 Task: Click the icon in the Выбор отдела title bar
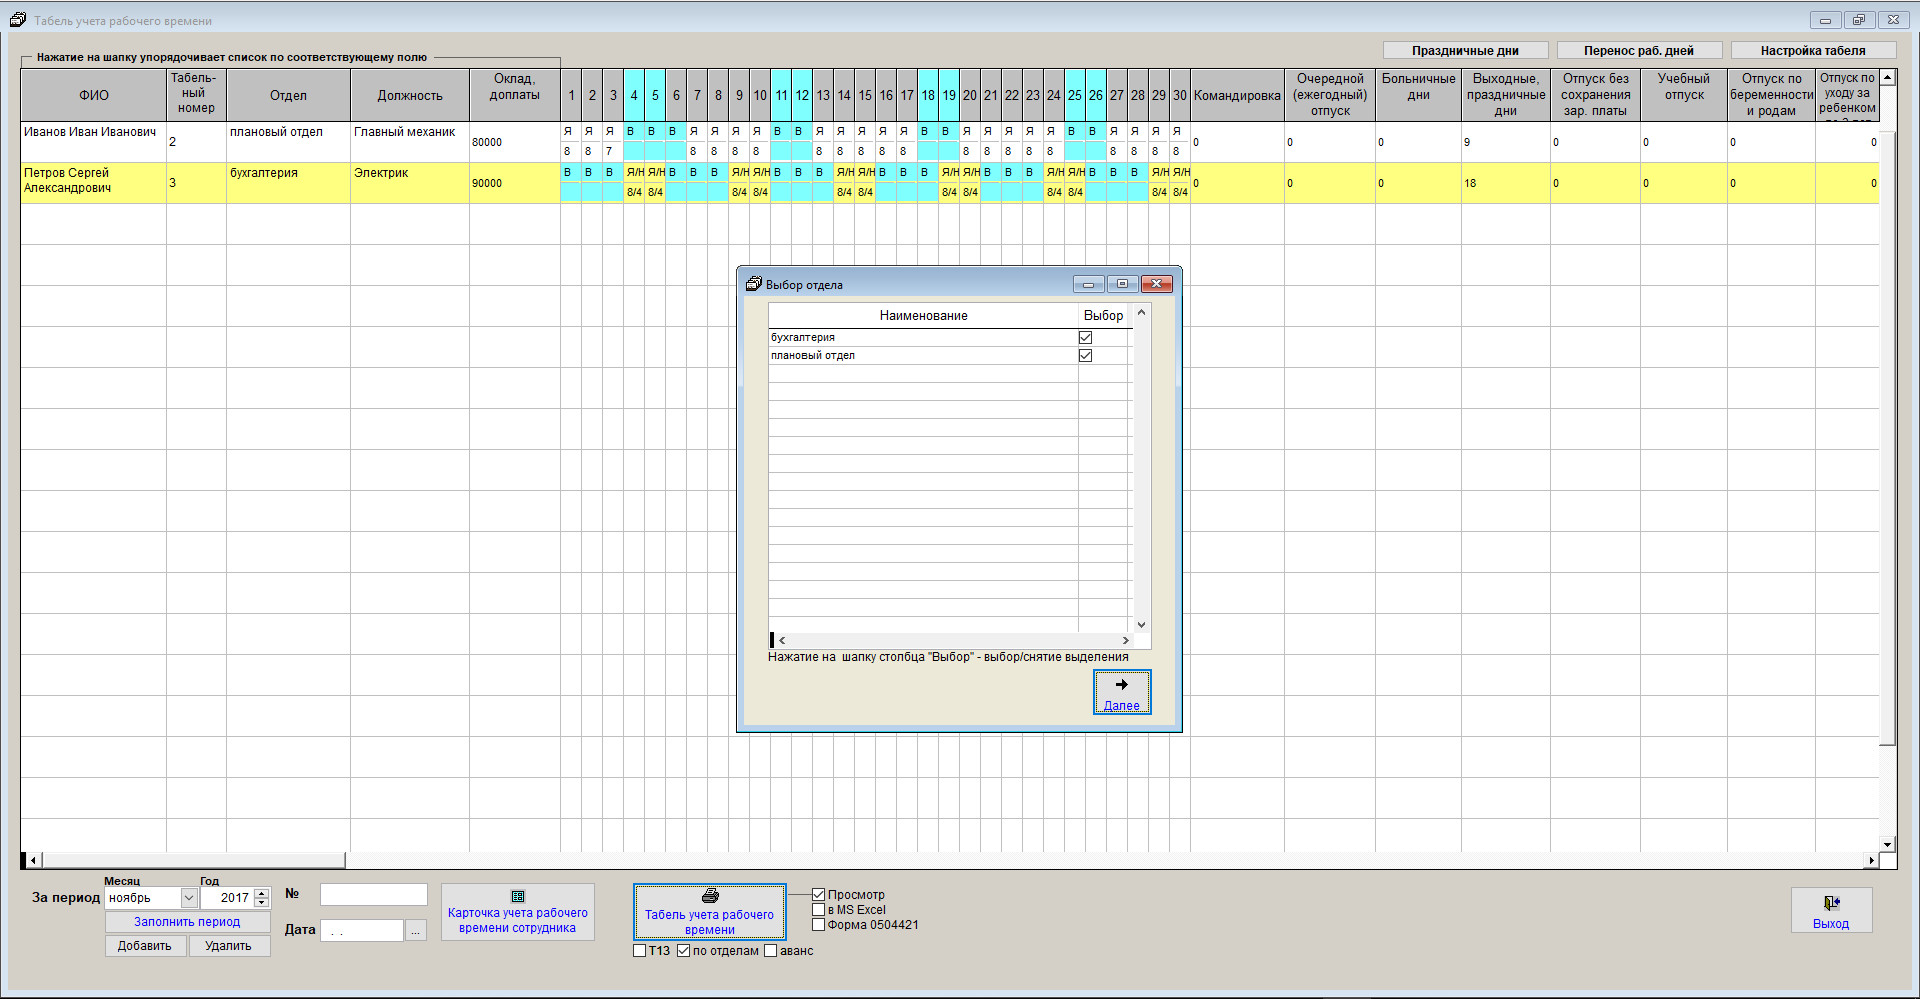pyautogui.click(x=754, y=284)
